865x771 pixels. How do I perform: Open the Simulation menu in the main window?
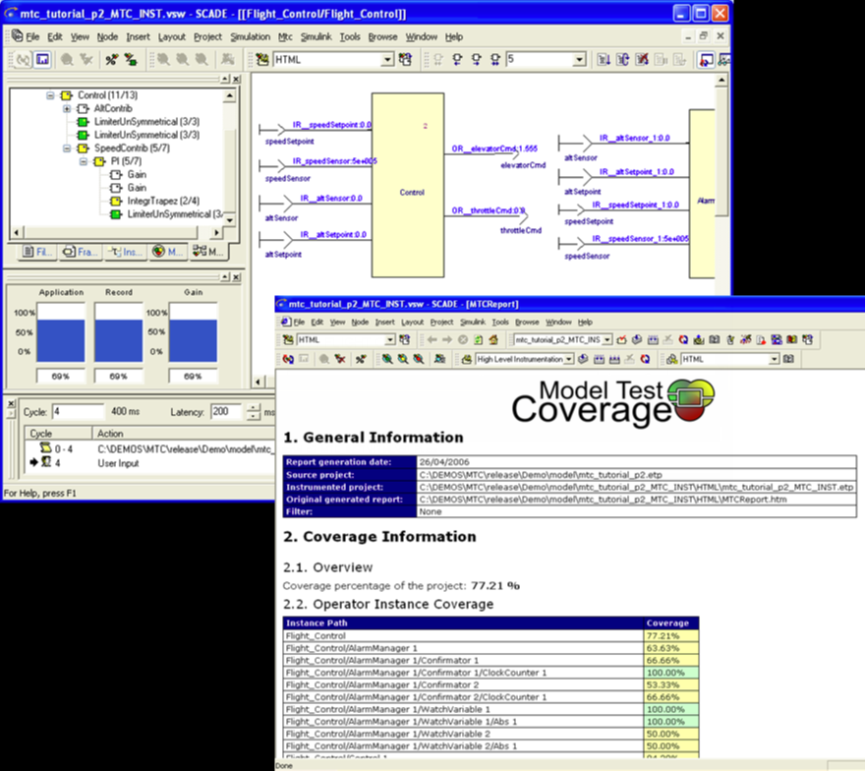[x=250, y=37]
